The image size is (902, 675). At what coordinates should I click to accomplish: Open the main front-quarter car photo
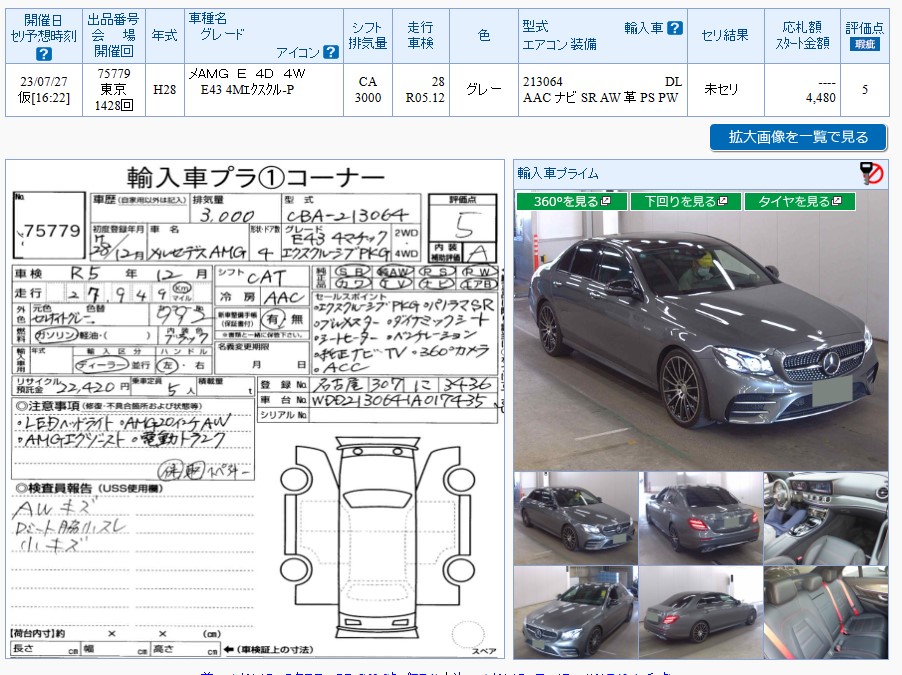[701, 340]
